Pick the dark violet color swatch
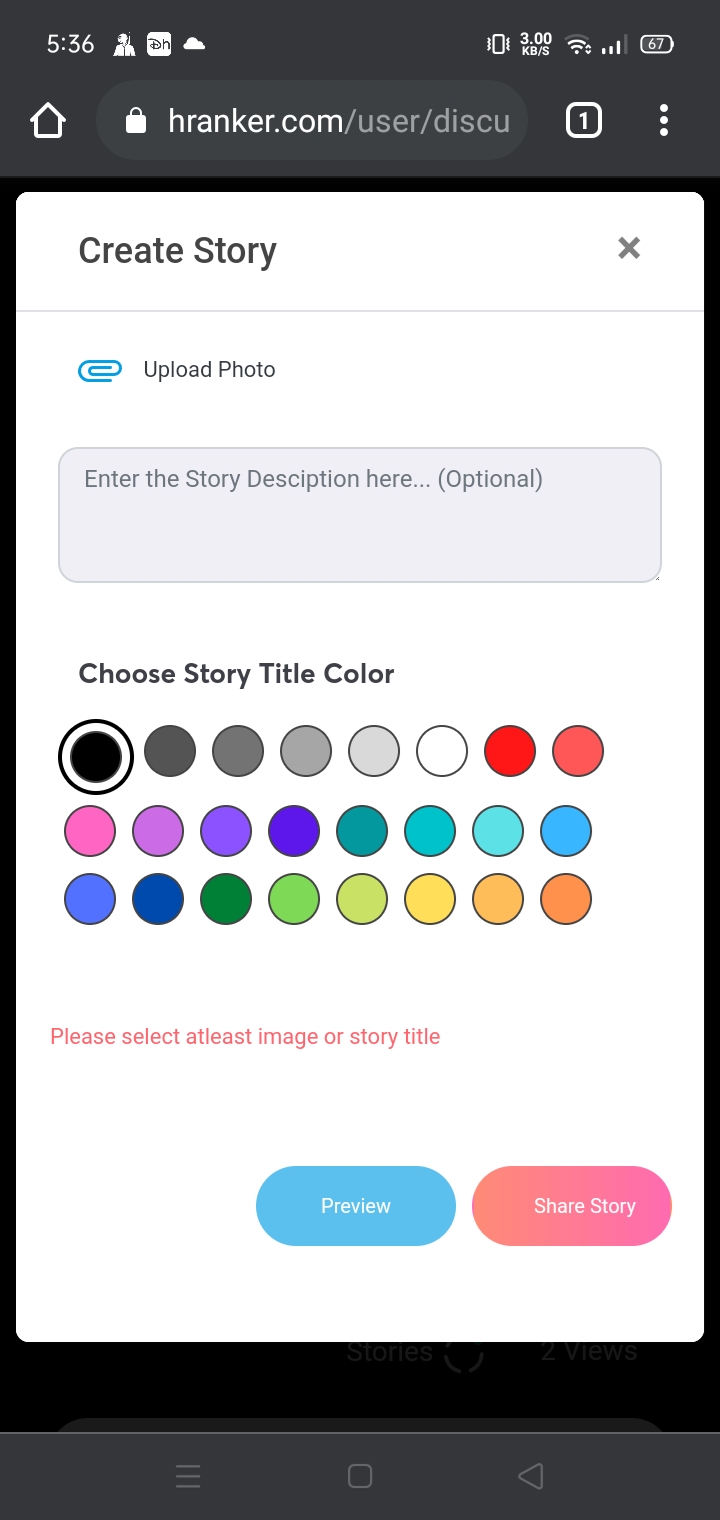Viewport: 720px width, 1520px height. (x=294, y=831)
